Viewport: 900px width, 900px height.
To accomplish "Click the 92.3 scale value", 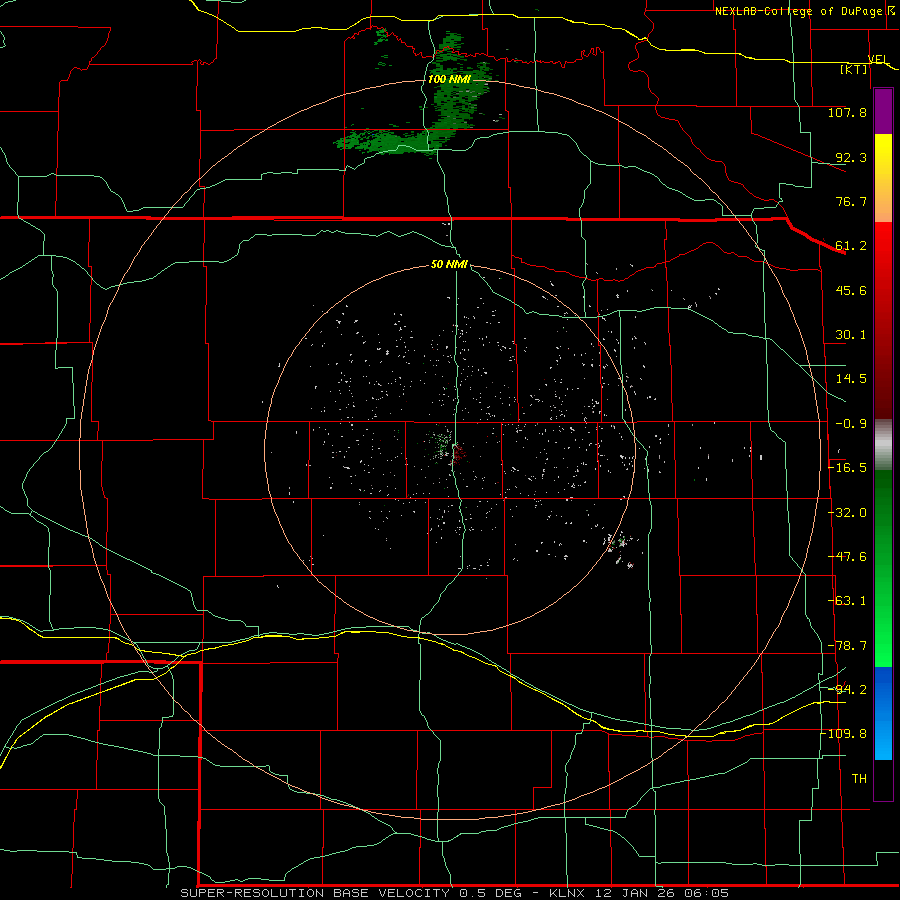I will tap(851, 157).
